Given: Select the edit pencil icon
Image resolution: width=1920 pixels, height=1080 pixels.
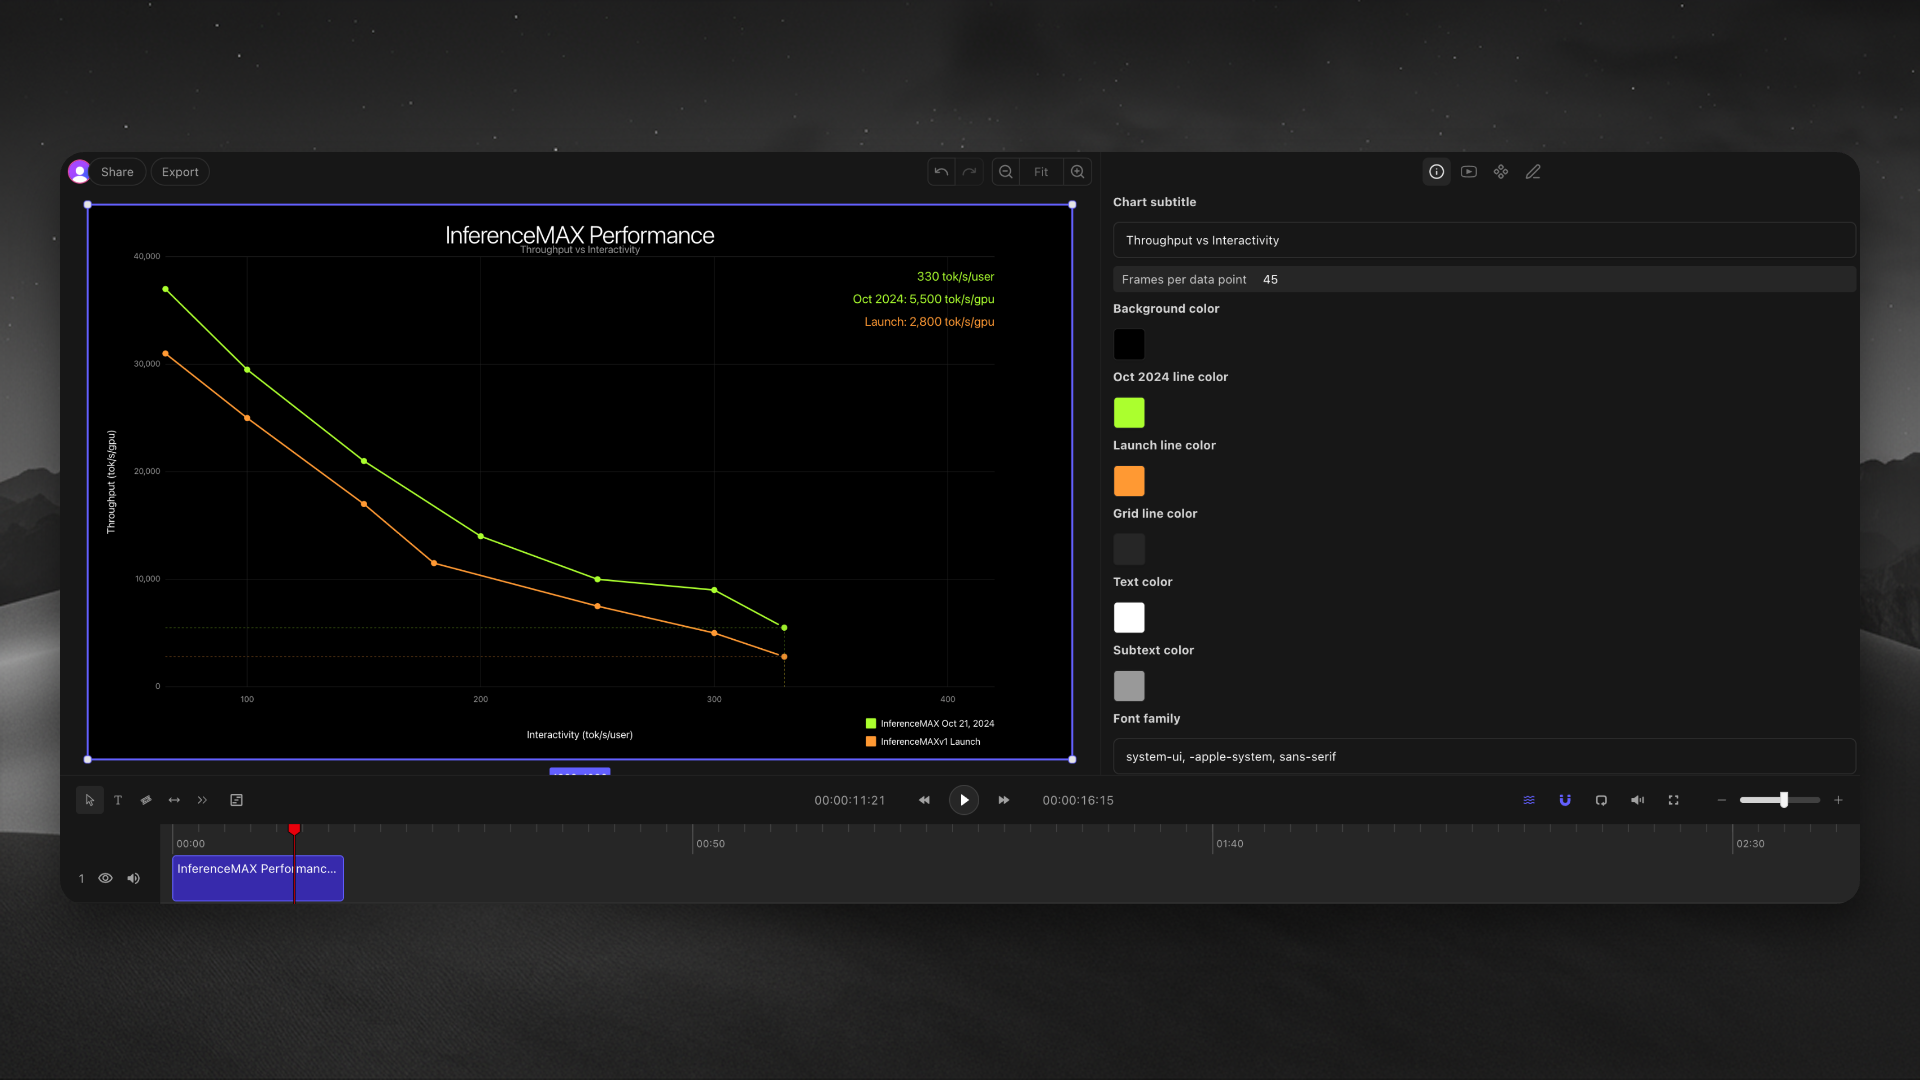Looking at the screenshot, I should 1533,171.
